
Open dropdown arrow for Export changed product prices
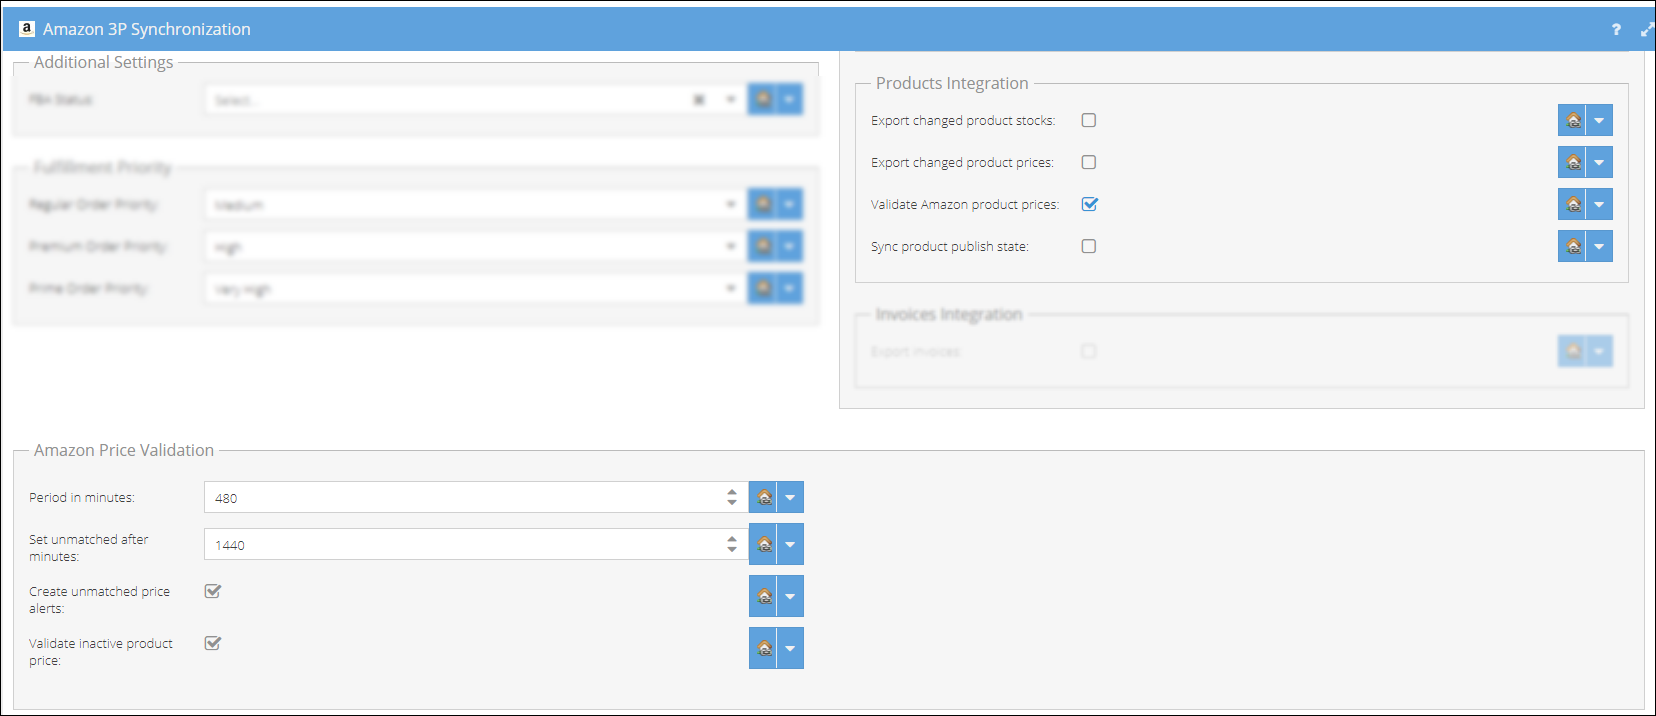tap(1599, 163)
